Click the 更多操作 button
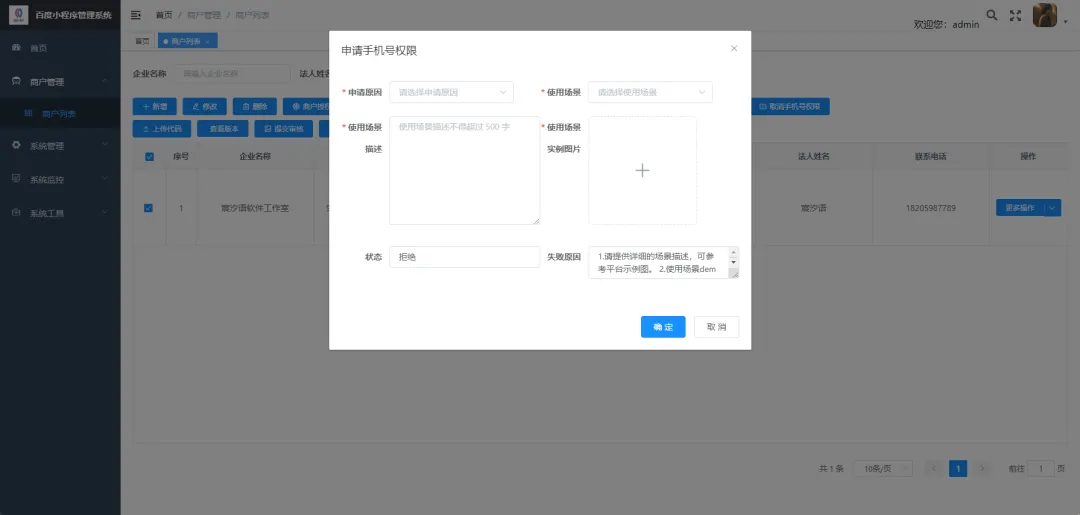Image resolution: width=1080 pixels, height=515 pixels. click(1020, 208)
